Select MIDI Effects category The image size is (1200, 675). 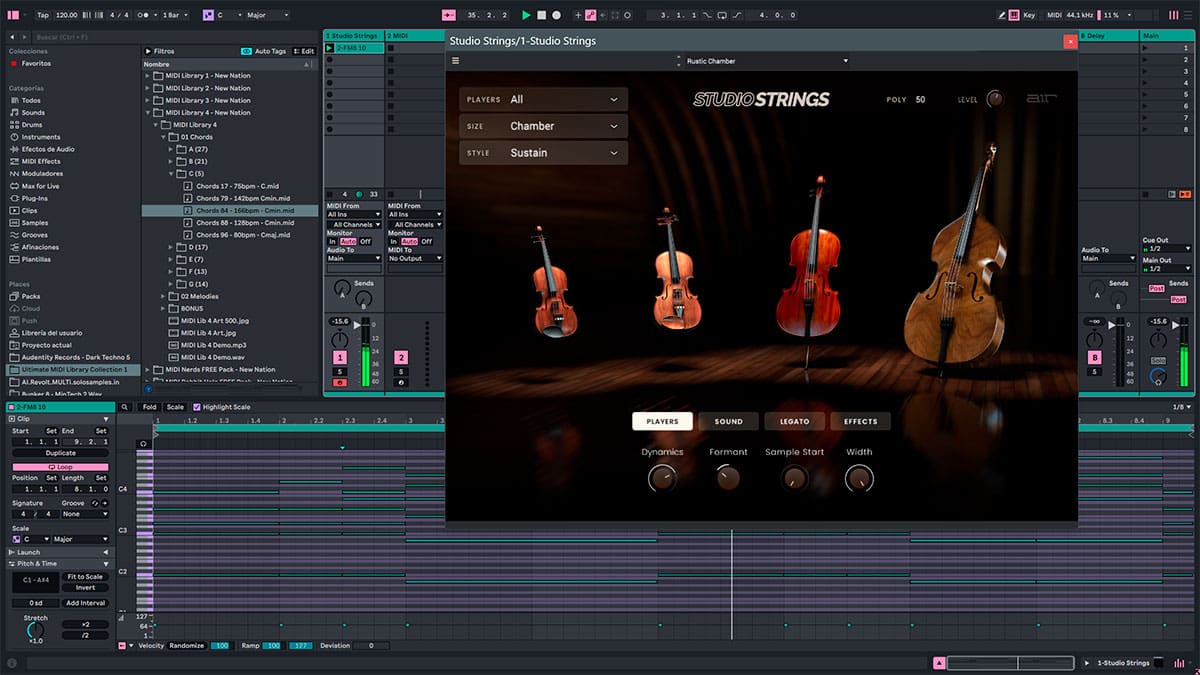pos(41,161)
